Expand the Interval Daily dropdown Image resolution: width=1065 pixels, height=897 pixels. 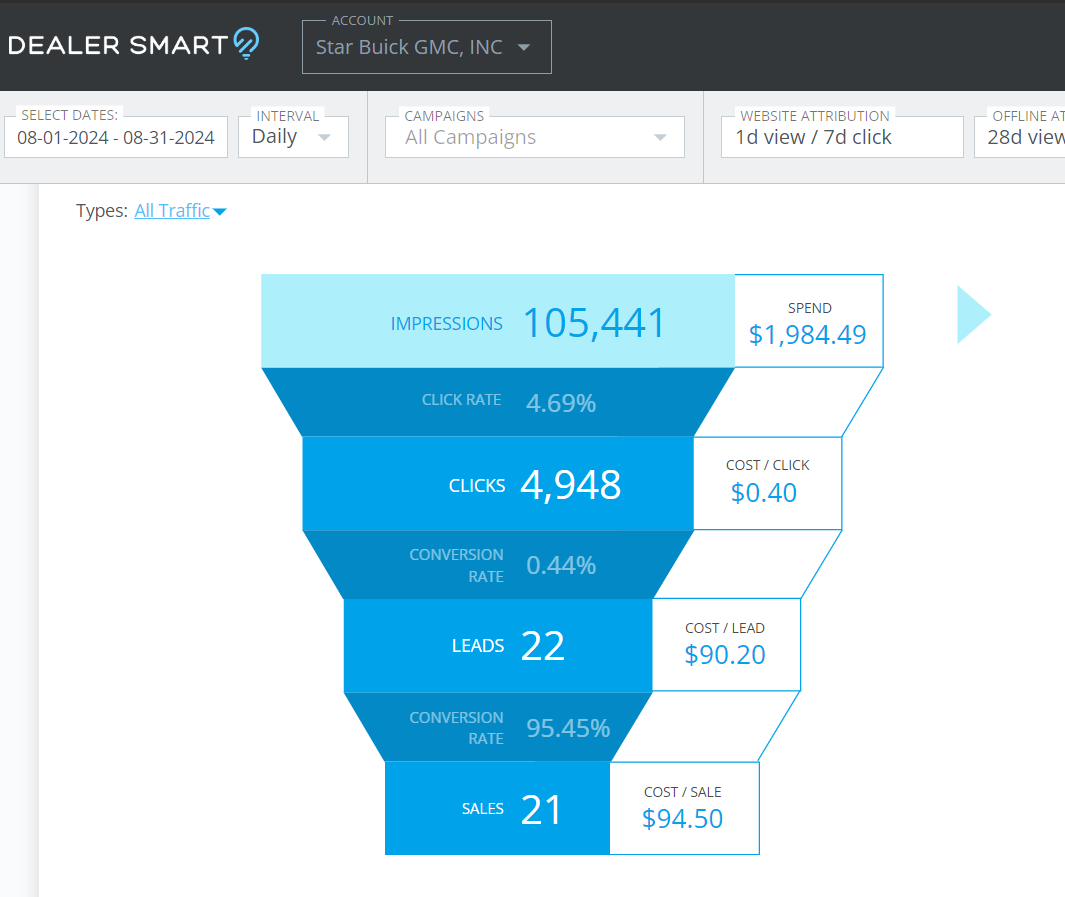pos(293,137)
